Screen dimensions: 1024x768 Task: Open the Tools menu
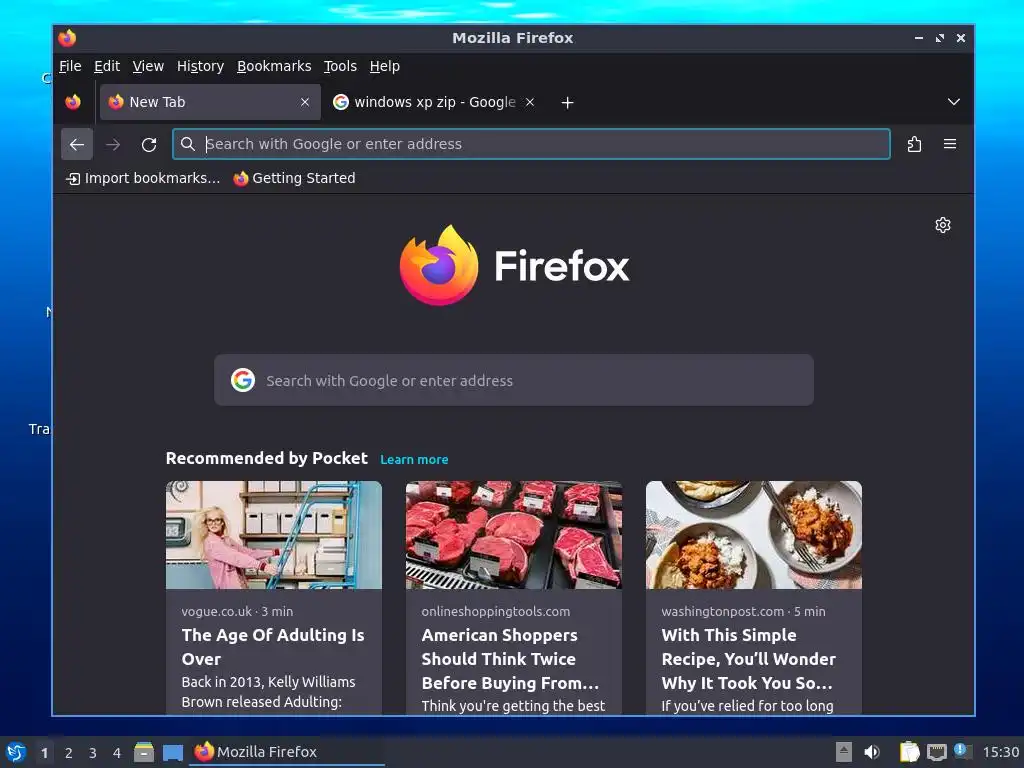click(340, 67)
